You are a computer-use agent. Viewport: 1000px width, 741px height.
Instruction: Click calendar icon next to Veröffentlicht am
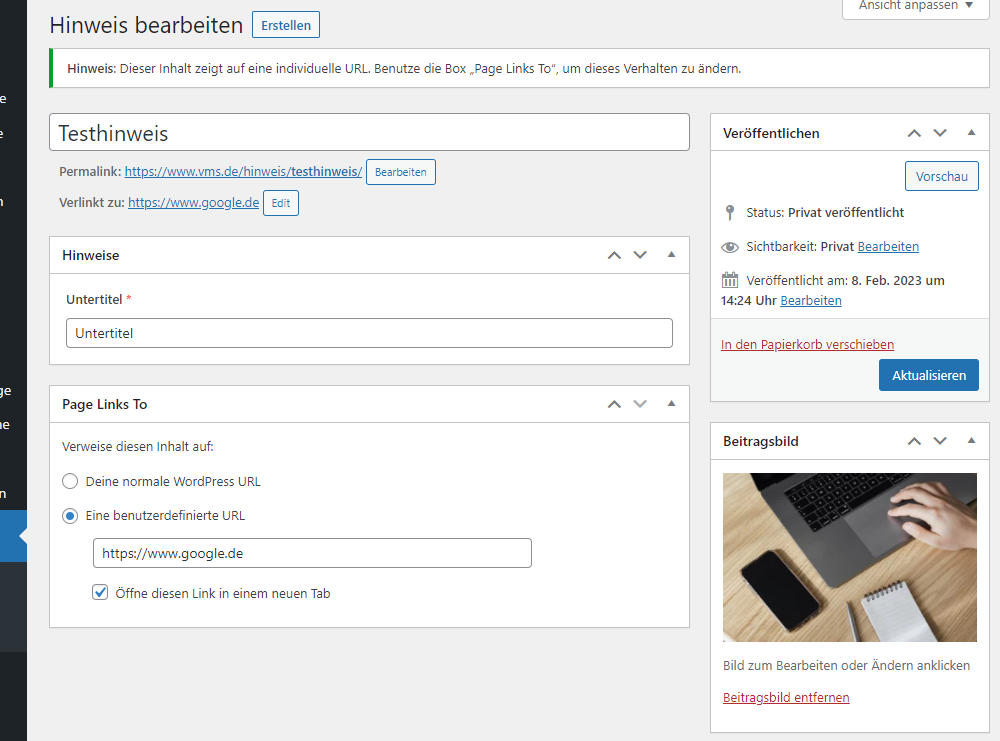[730, 280]
